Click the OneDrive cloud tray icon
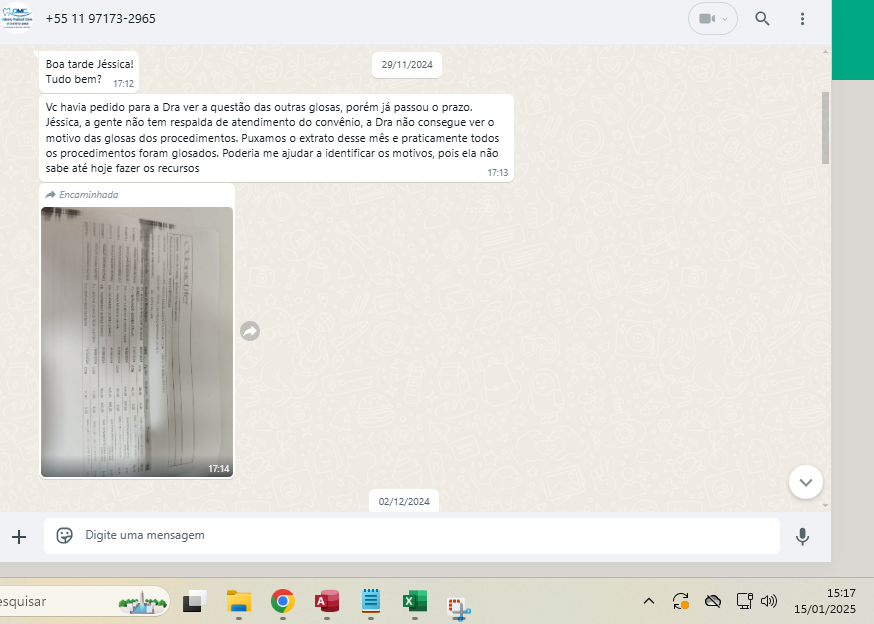 713,601
